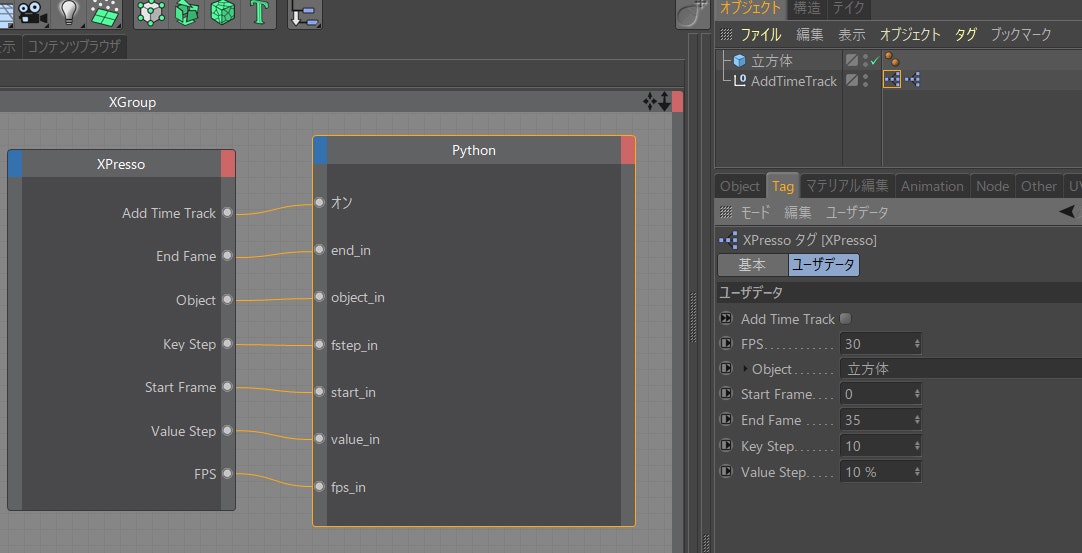
Task: Click the red corner of XGroup header
Action: click(x=678, y=101)
